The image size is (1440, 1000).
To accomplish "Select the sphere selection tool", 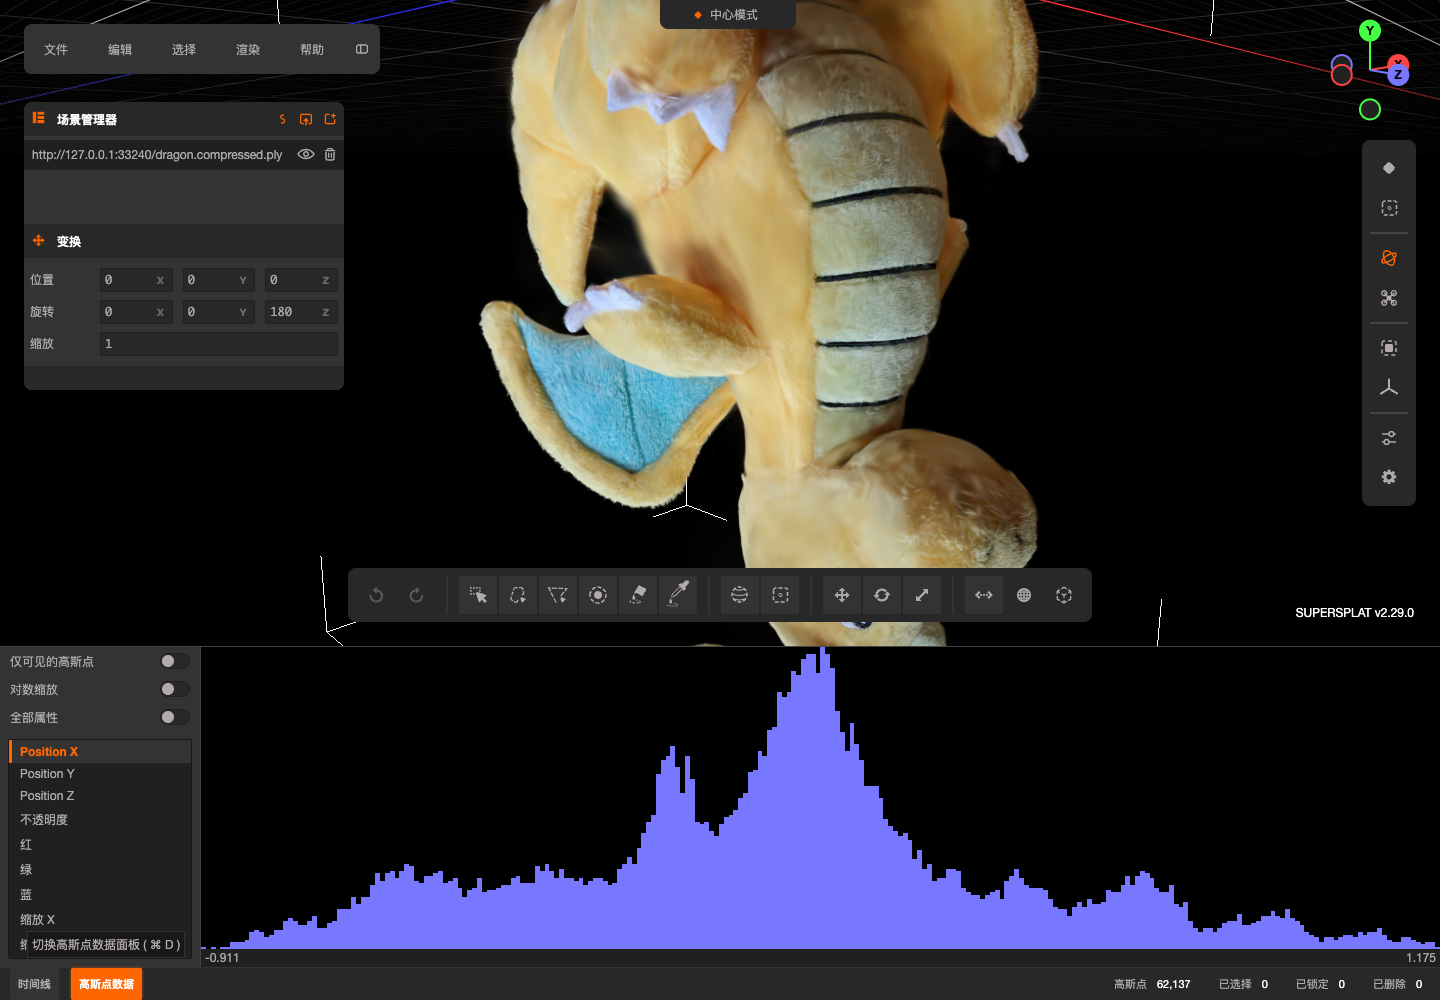I will pos(740,595).
